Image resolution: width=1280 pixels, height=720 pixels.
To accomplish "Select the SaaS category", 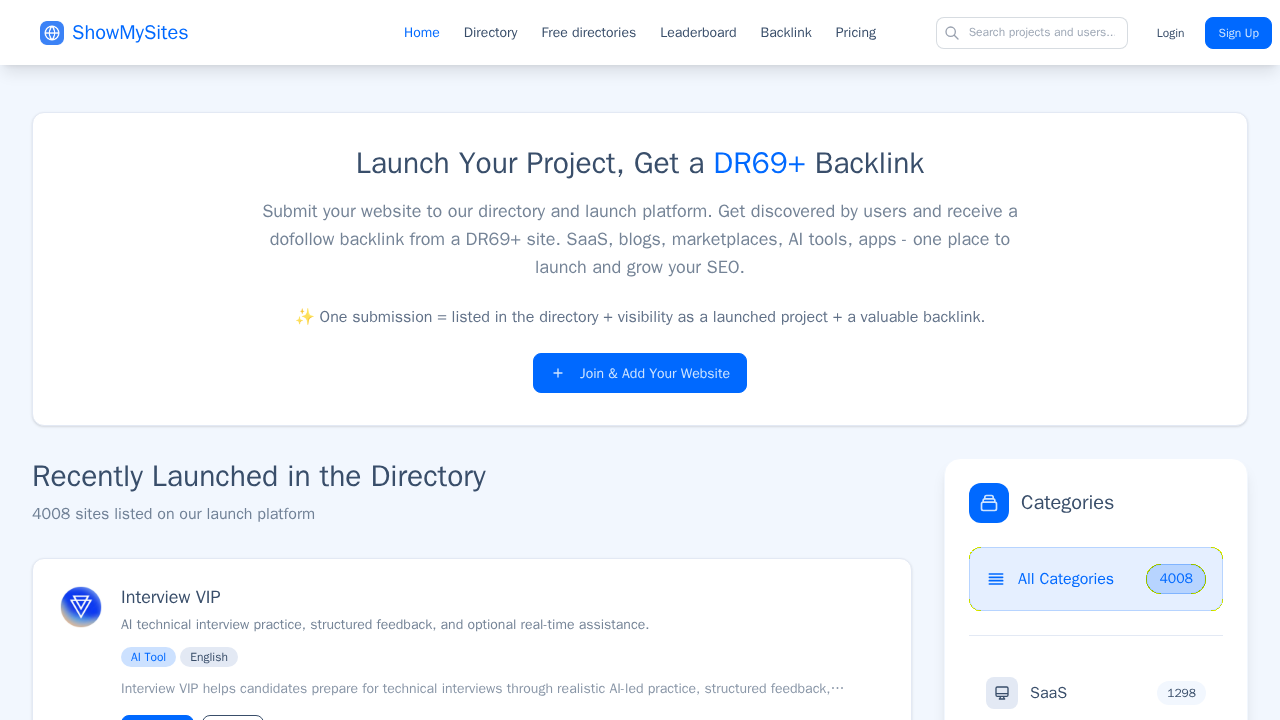I will tap(1096, 693).
